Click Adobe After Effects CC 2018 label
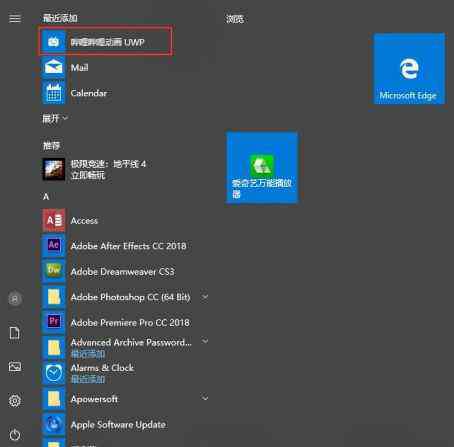The width and height of the screenshot is (454, 447). tap(128, 246)
